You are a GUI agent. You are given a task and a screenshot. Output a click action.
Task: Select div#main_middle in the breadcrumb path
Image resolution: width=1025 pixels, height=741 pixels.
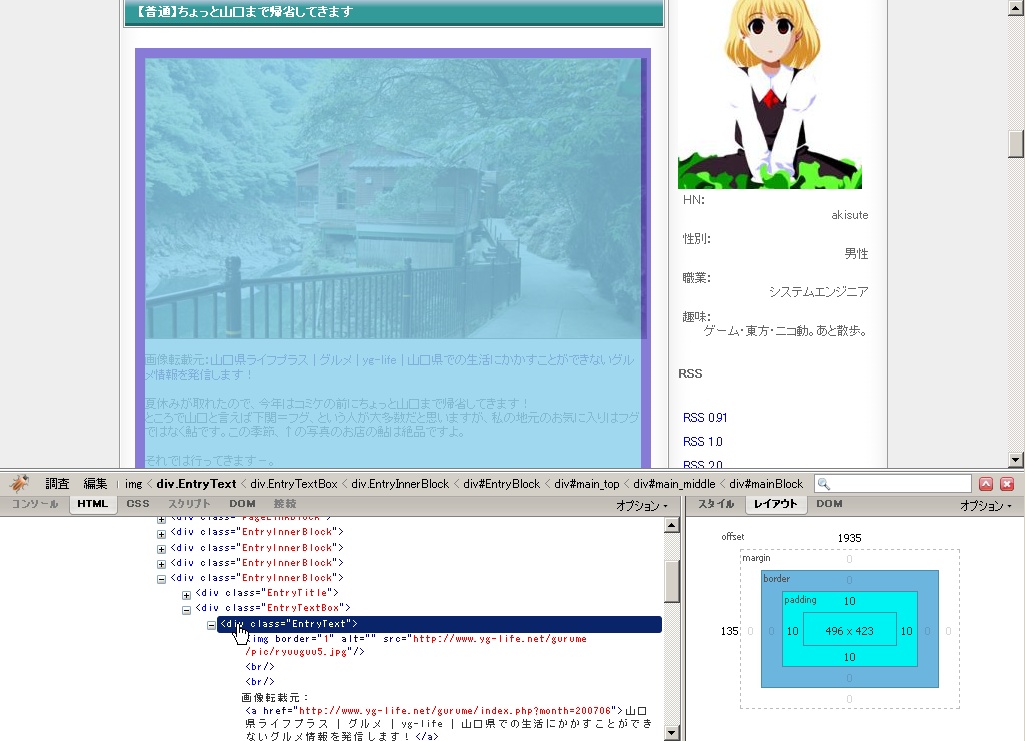[674, 484]
